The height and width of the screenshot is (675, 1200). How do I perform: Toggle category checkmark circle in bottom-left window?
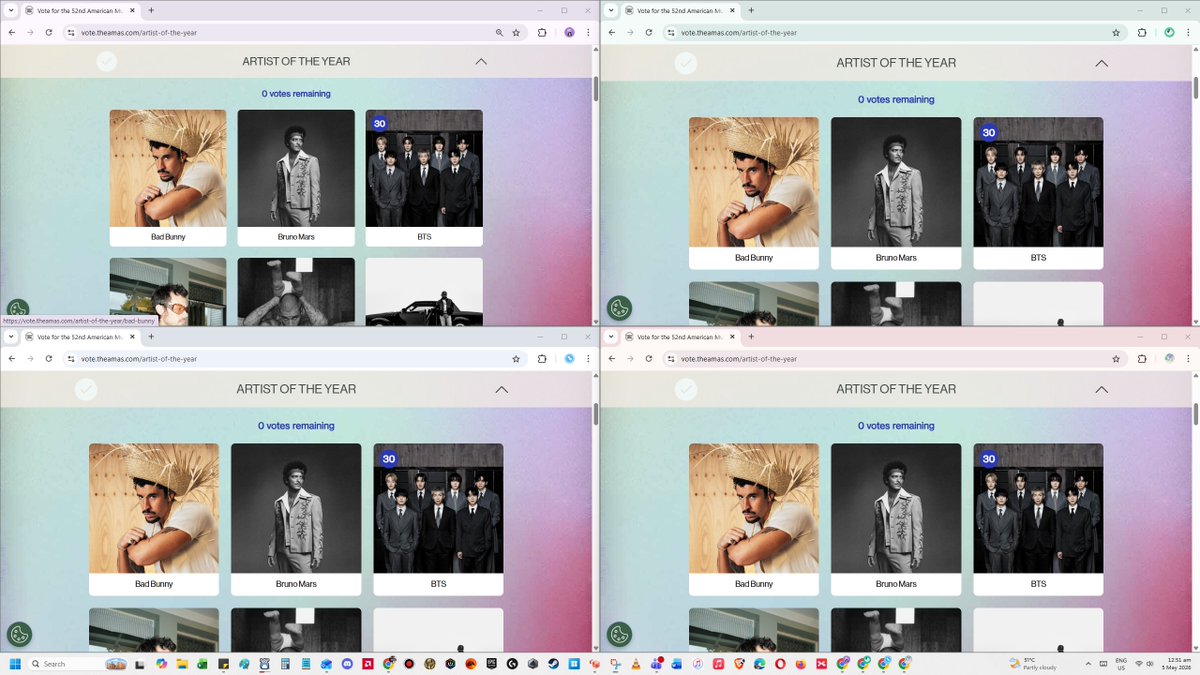point(86,389)
